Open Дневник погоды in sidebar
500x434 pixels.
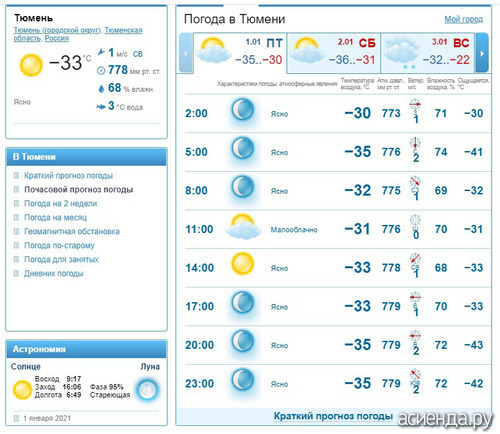point(54,273)
